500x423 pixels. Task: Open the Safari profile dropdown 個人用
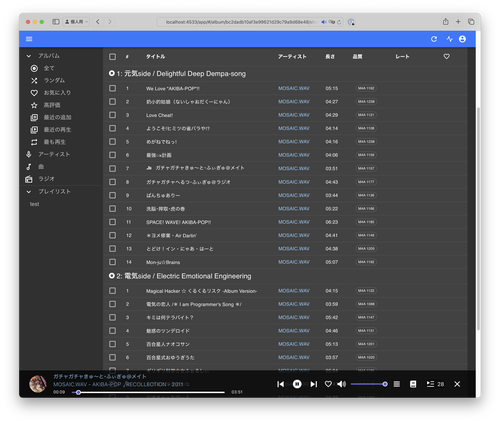pyautogui.click(x=76, y=22)
